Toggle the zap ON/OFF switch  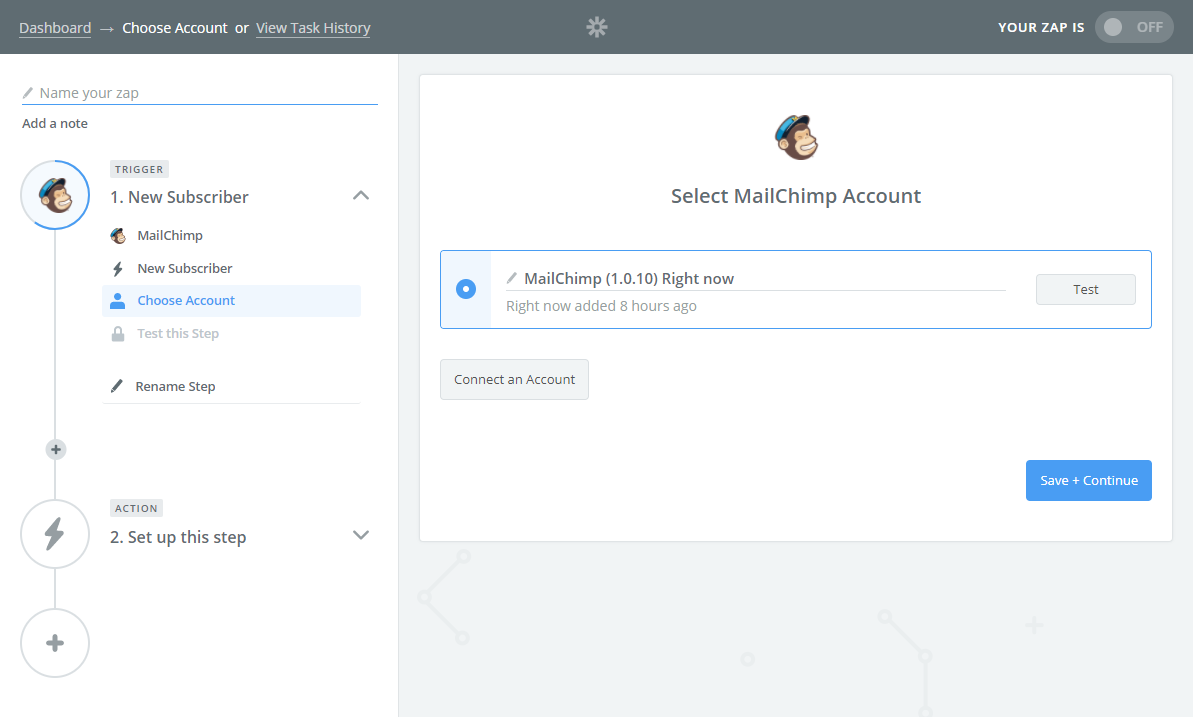pyautogui.click(x=1133, y=27)
